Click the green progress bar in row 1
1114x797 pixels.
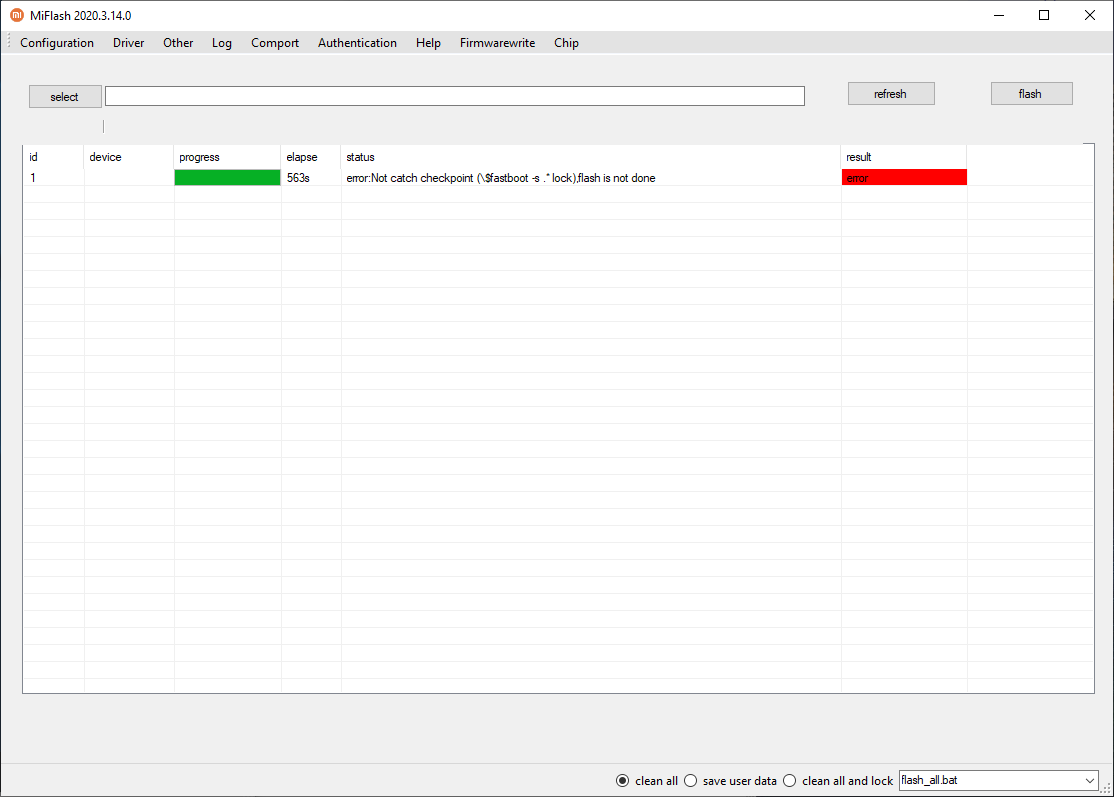(x=227, y=177)
